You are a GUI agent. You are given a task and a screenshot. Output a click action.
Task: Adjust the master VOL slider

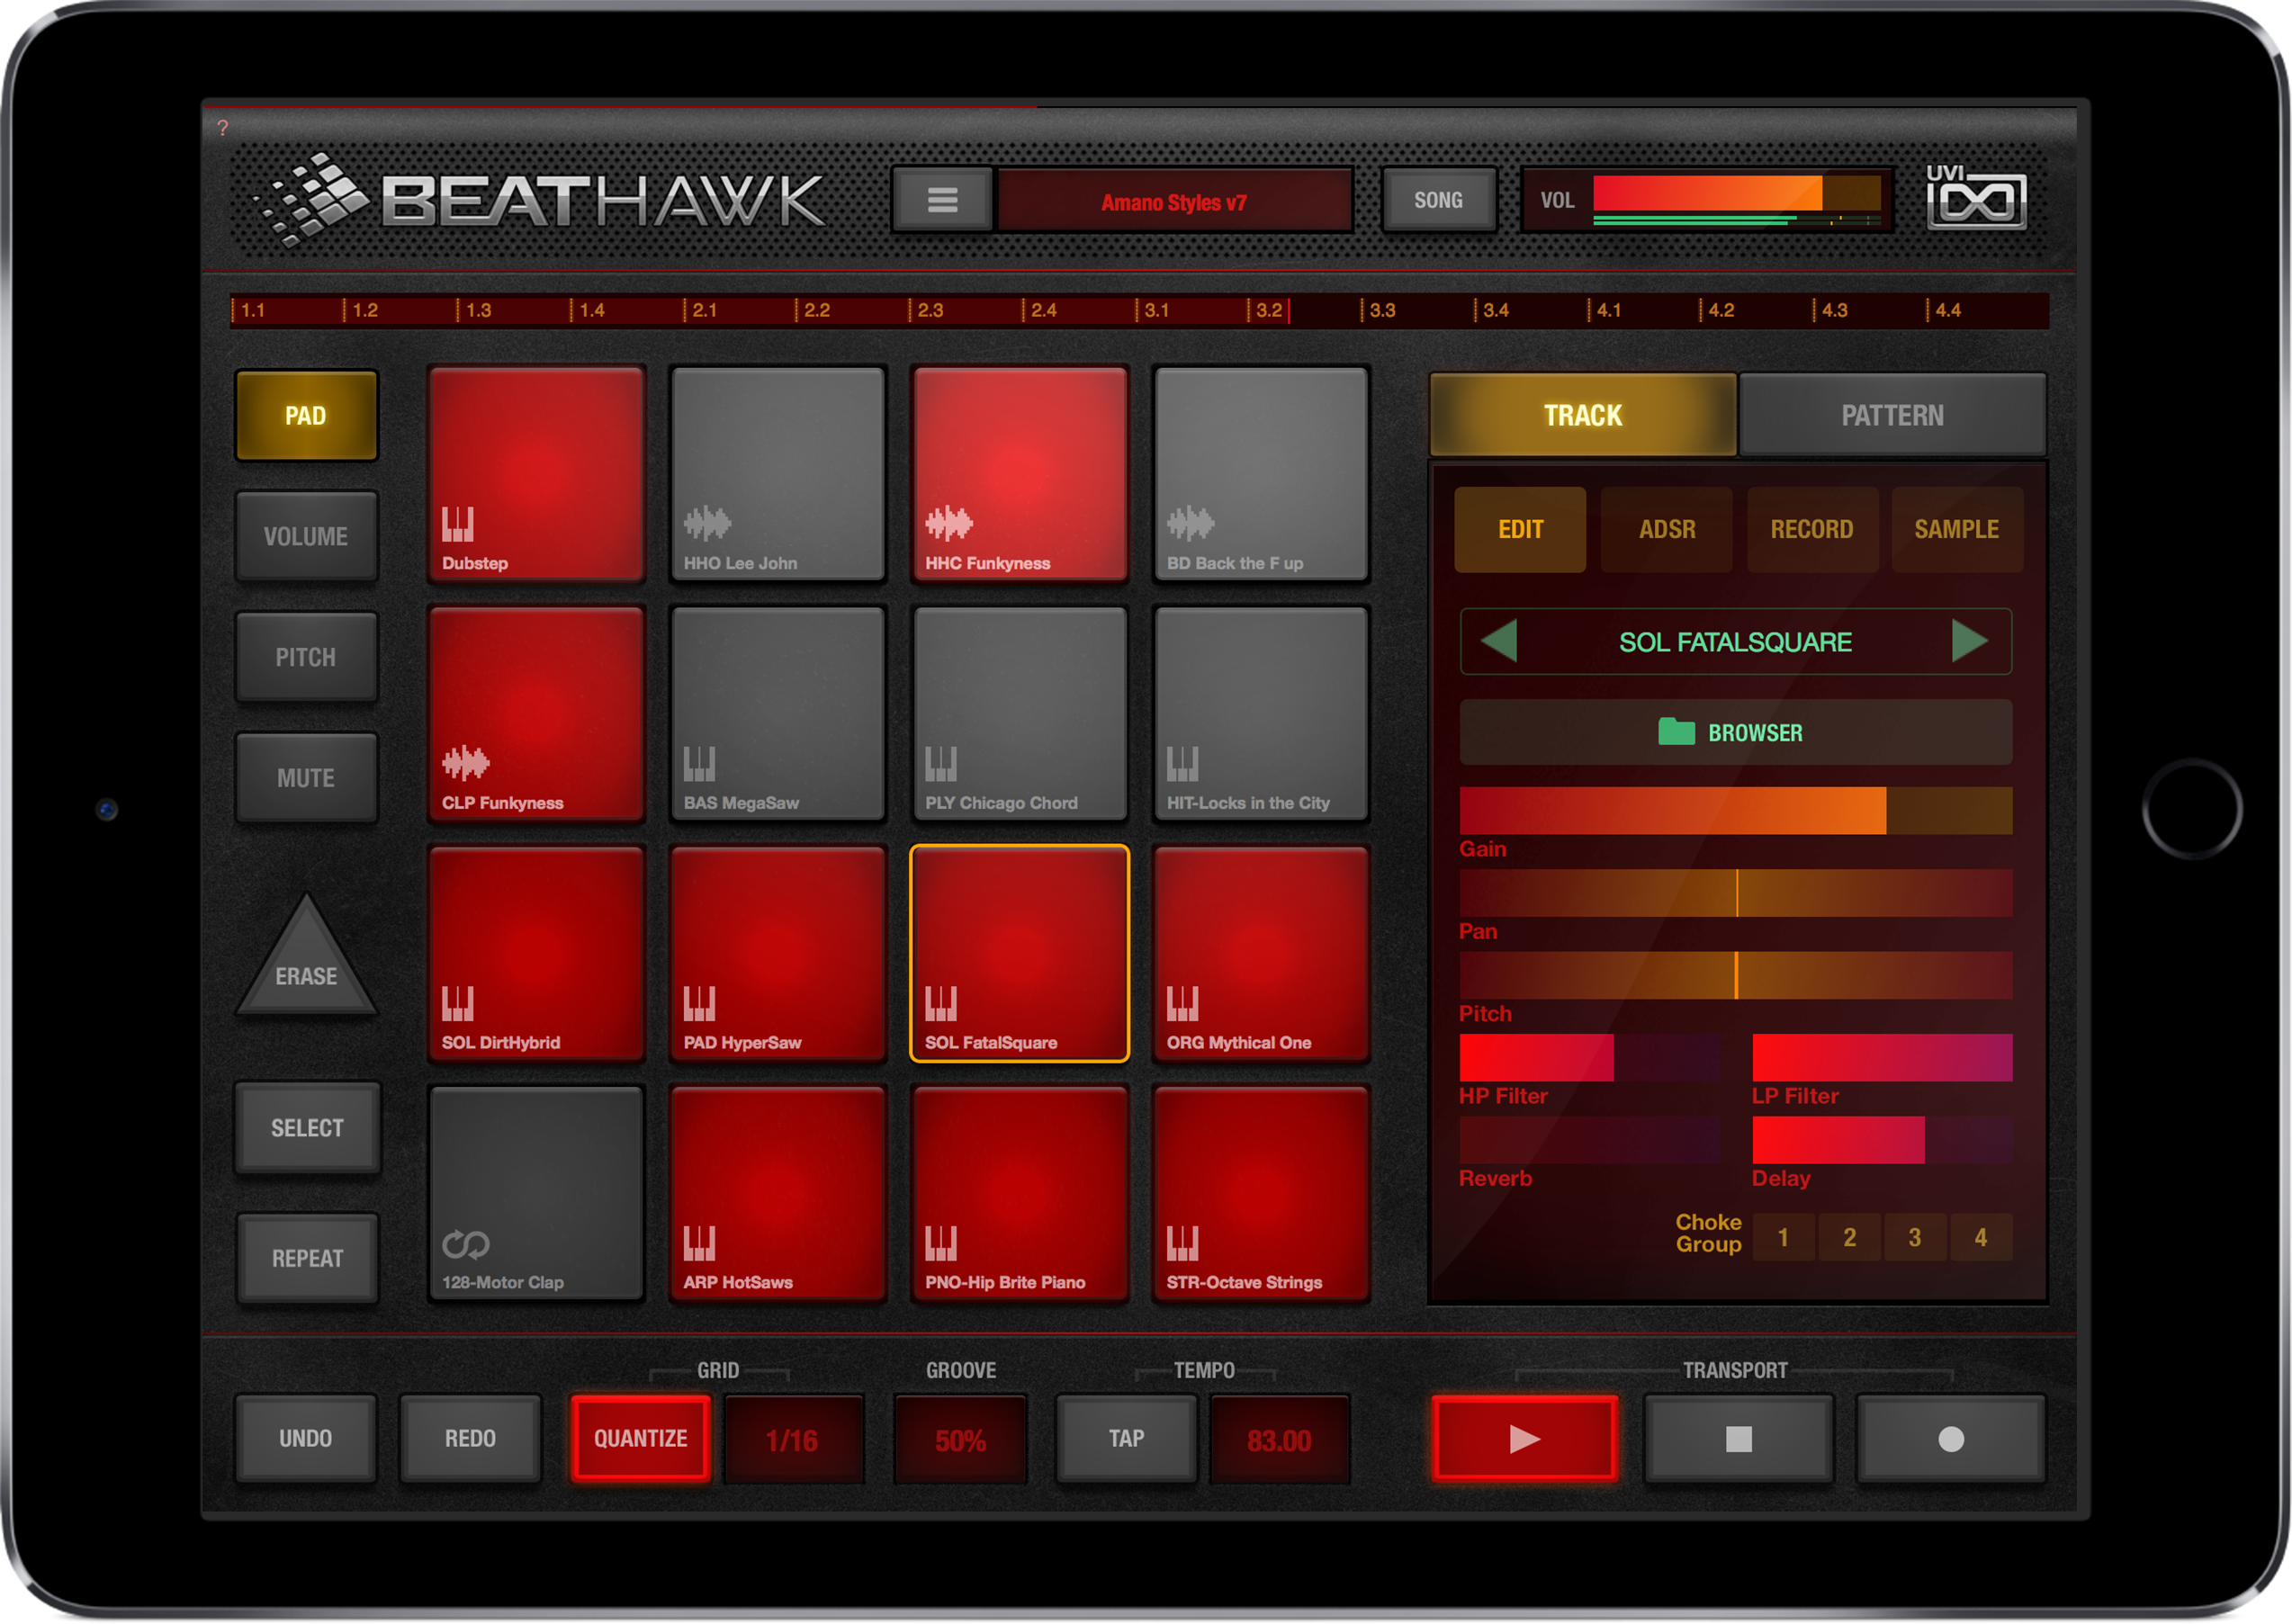click(x=1737, y=193)
